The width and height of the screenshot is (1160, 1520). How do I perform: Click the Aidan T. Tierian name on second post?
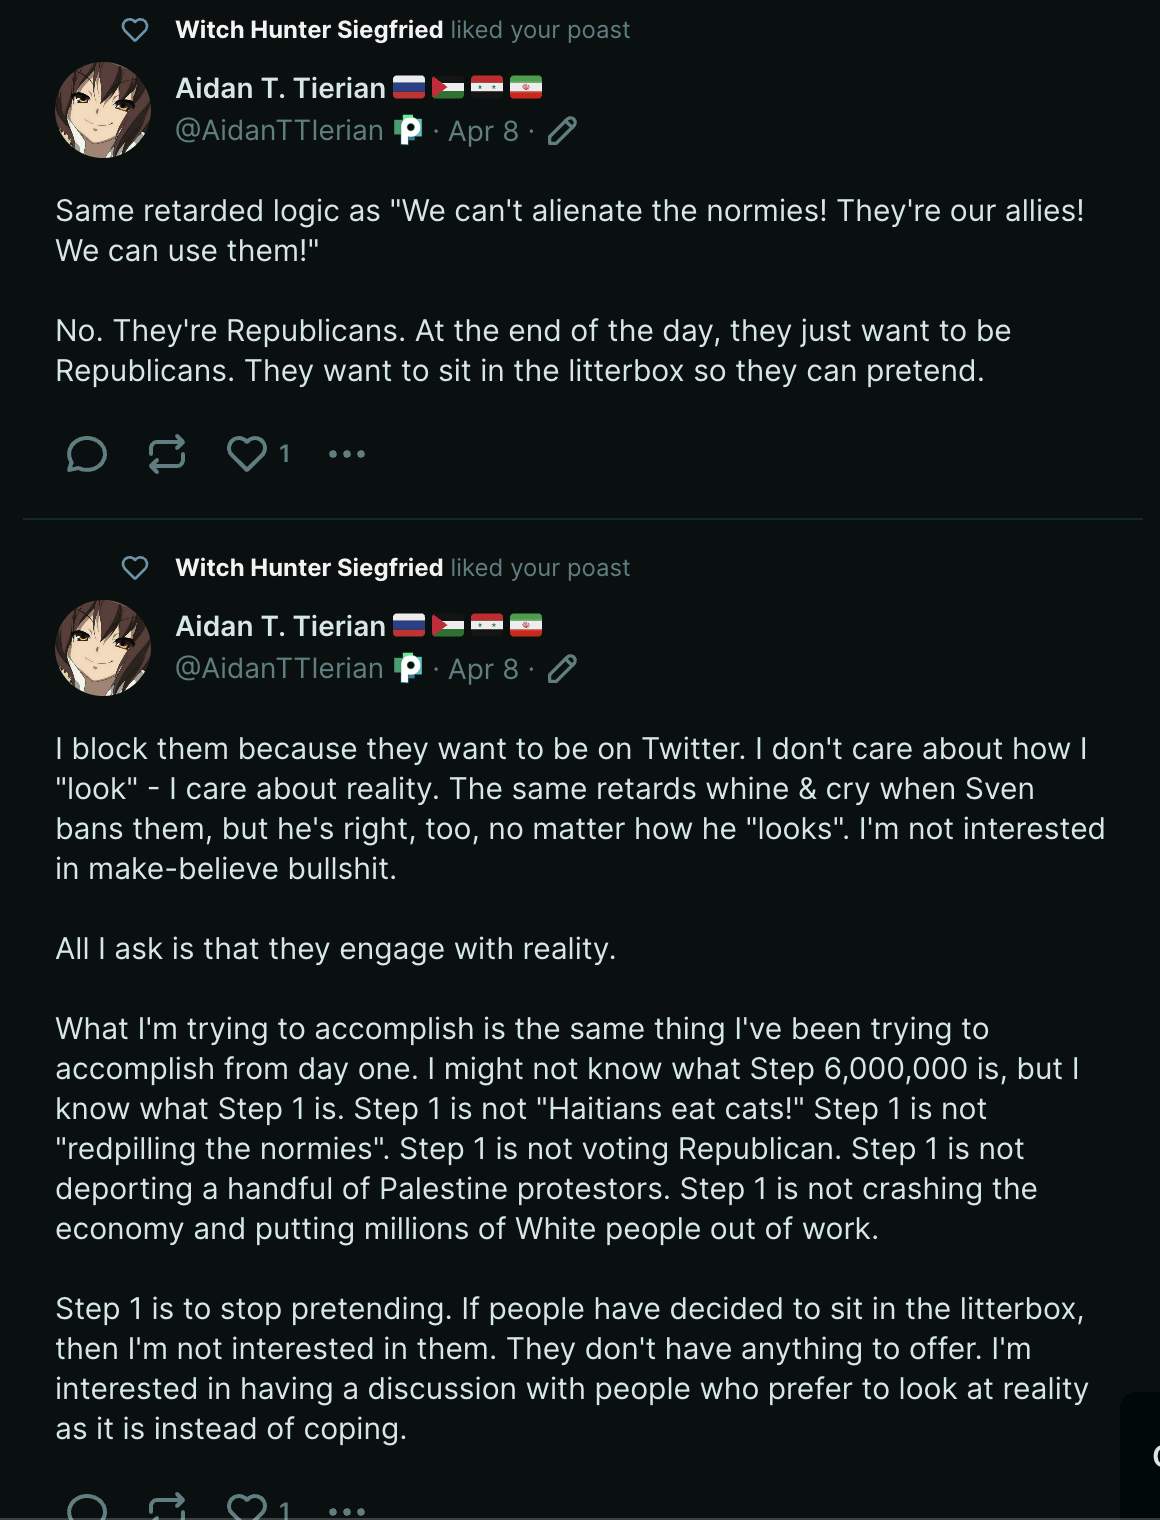click(280, 627)
